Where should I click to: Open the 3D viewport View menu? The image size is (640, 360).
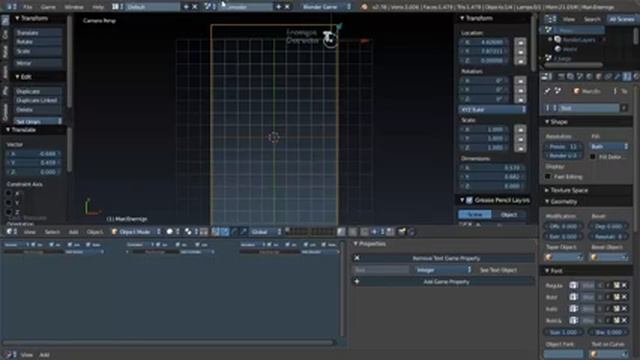(x=29, y=232)
